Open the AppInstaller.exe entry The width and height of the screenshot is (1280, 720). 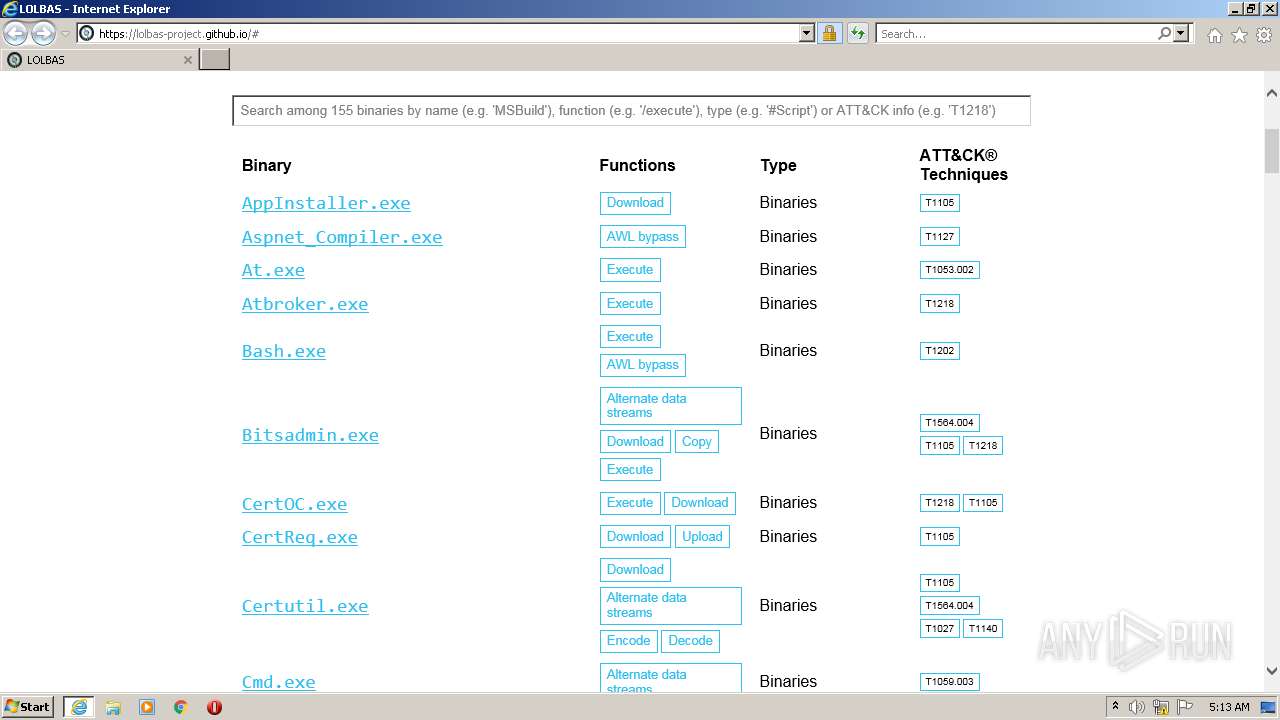326,203
